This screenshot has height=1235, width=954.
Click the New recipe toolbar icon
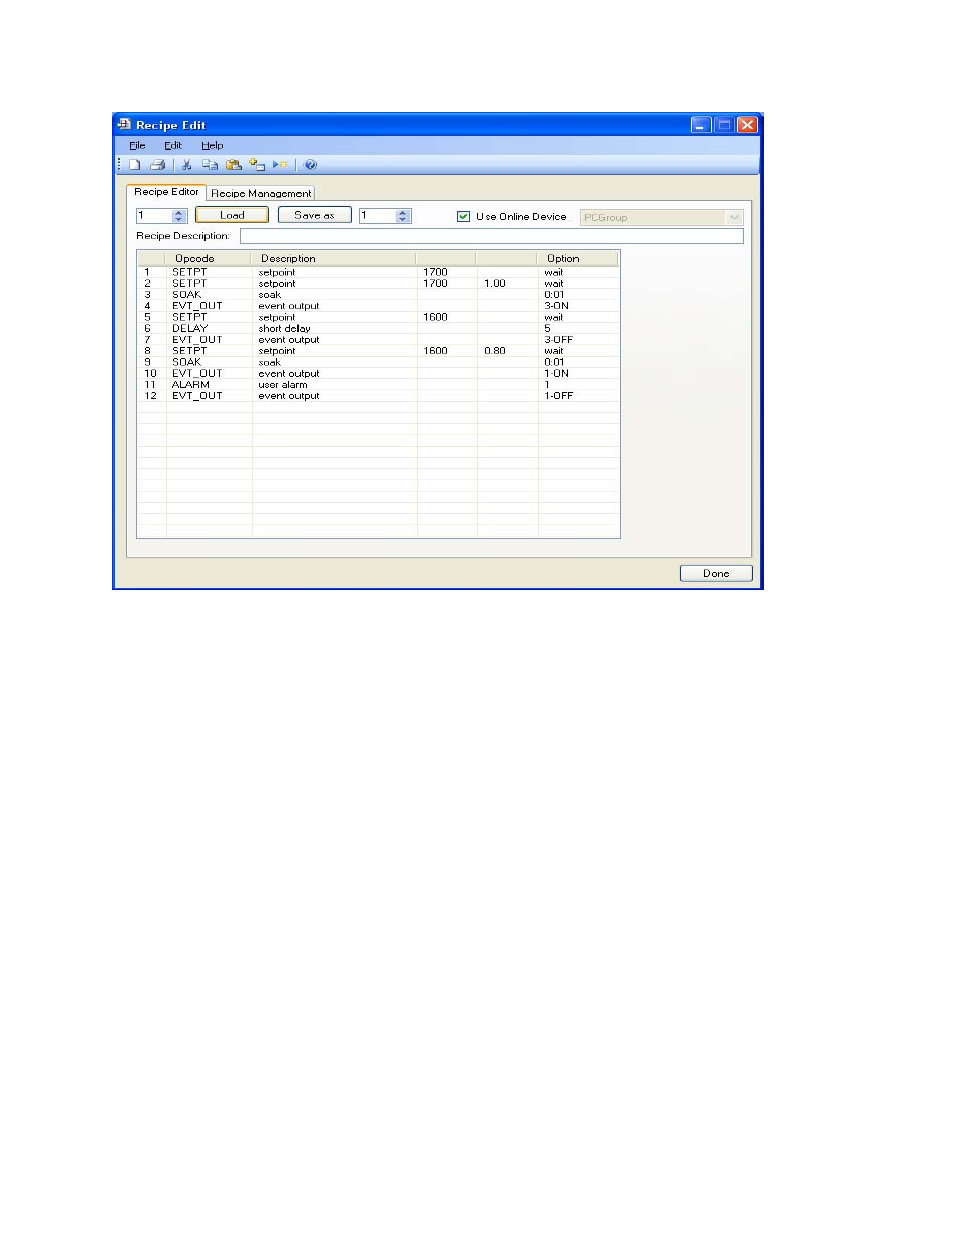tap(134, 165)
